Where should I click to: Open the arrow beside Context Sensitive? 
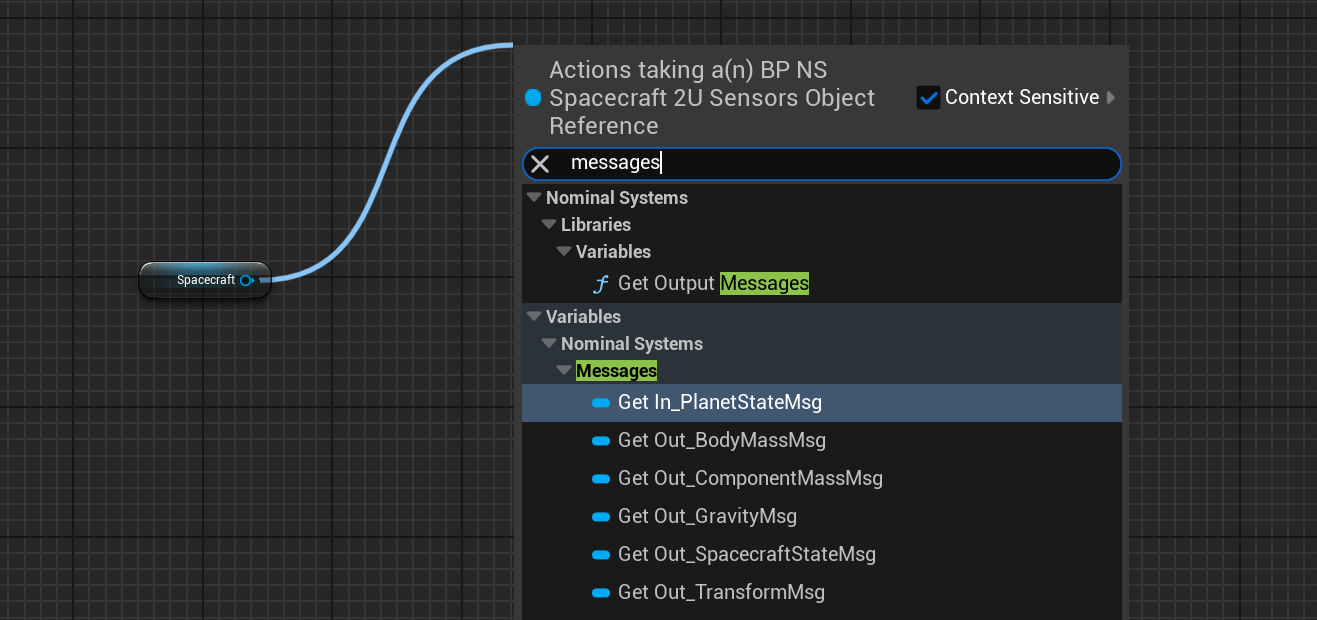tap(1111, 97)
